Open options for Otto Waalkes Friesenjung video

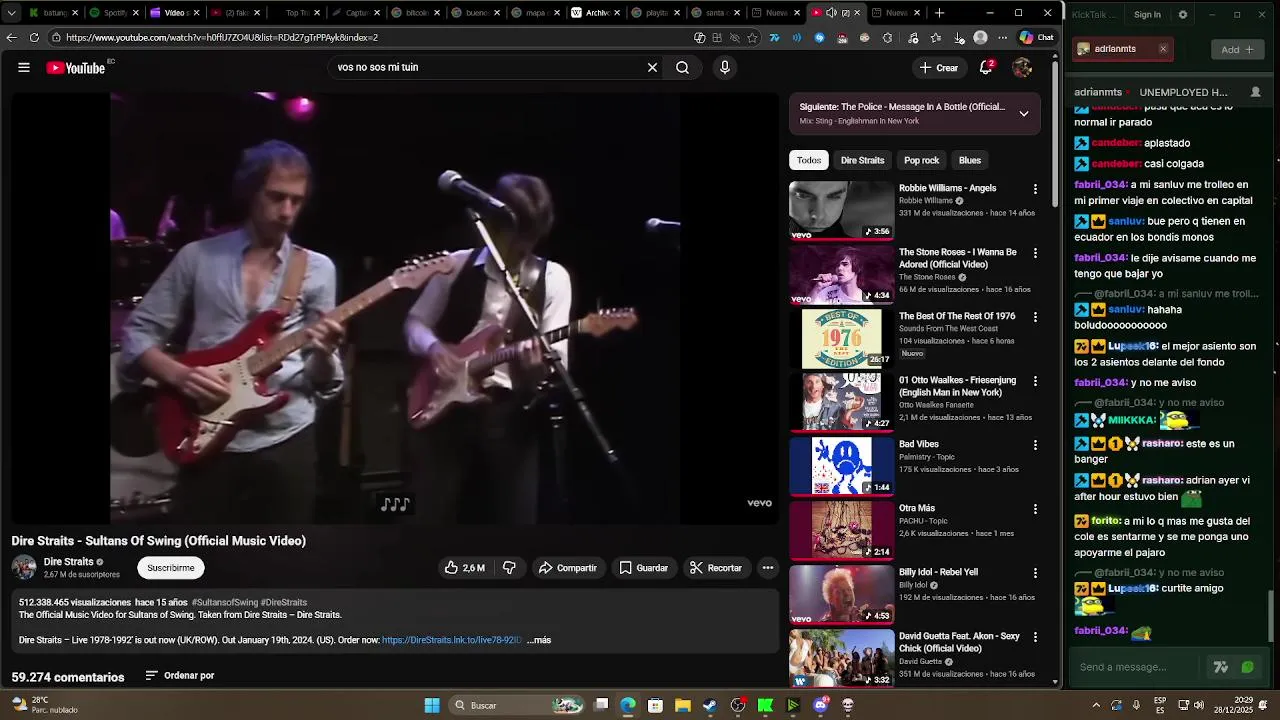1035,381
